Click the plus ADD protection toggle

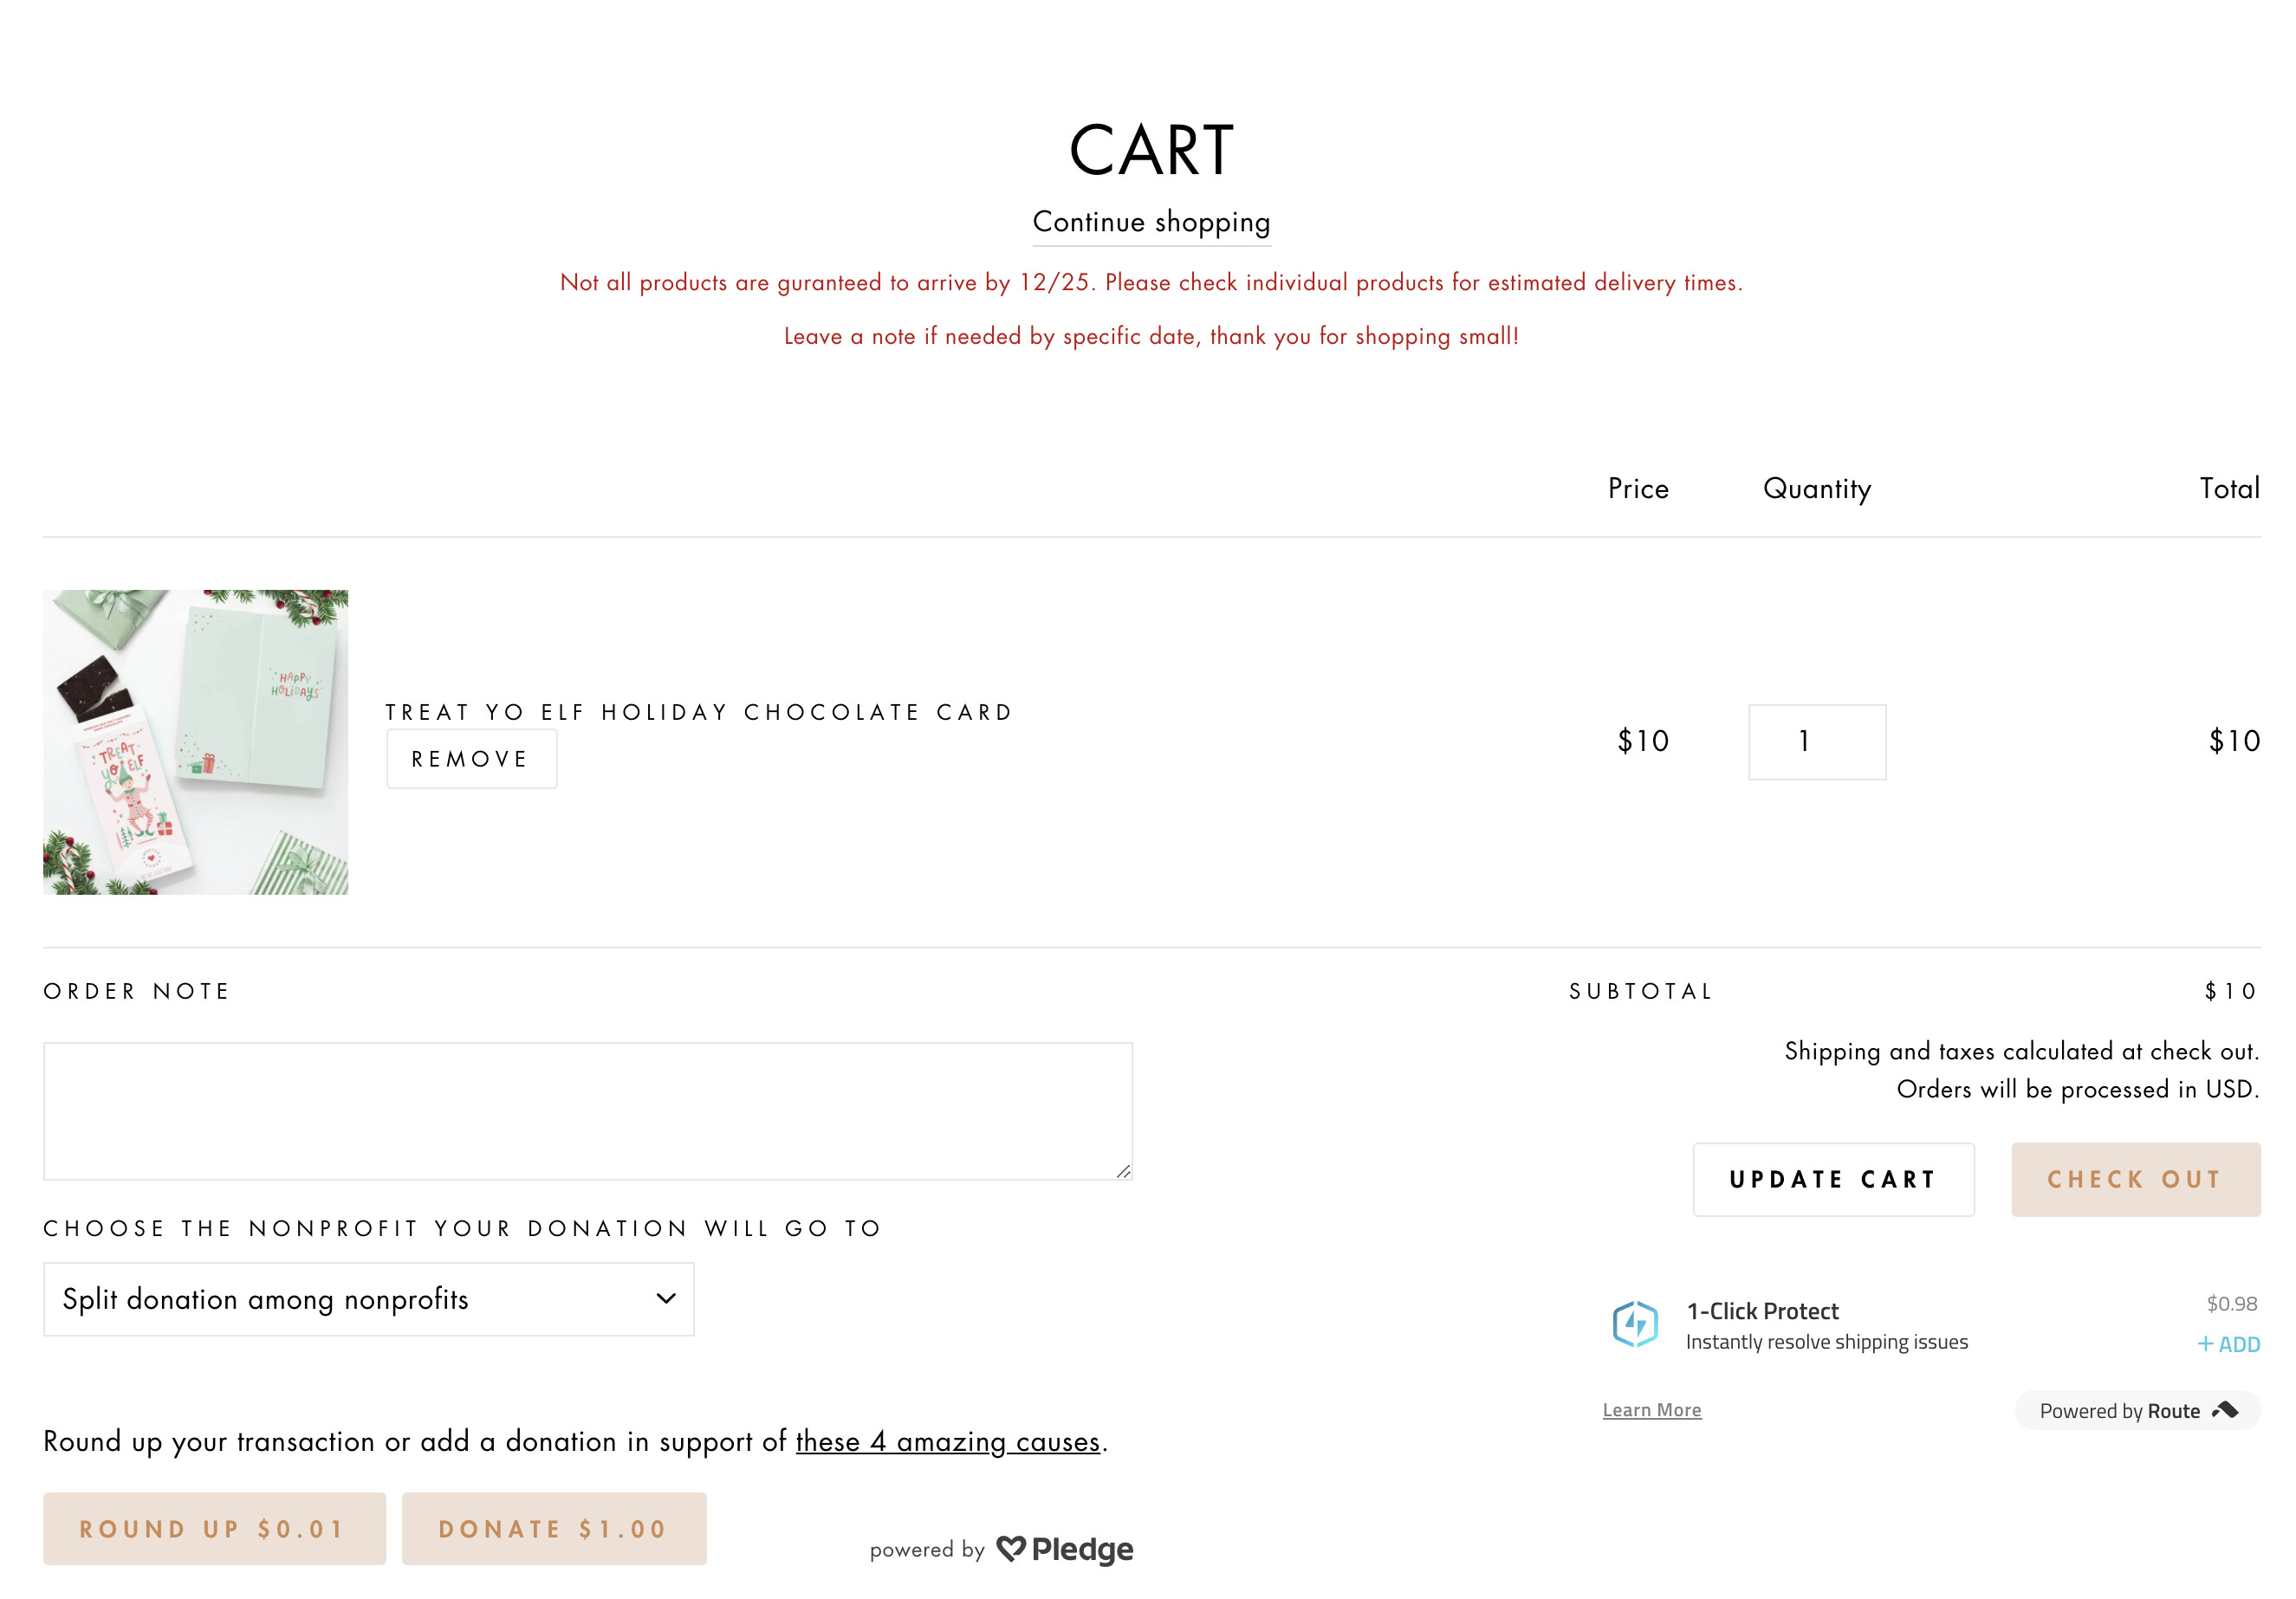tap(2228, 1344)
